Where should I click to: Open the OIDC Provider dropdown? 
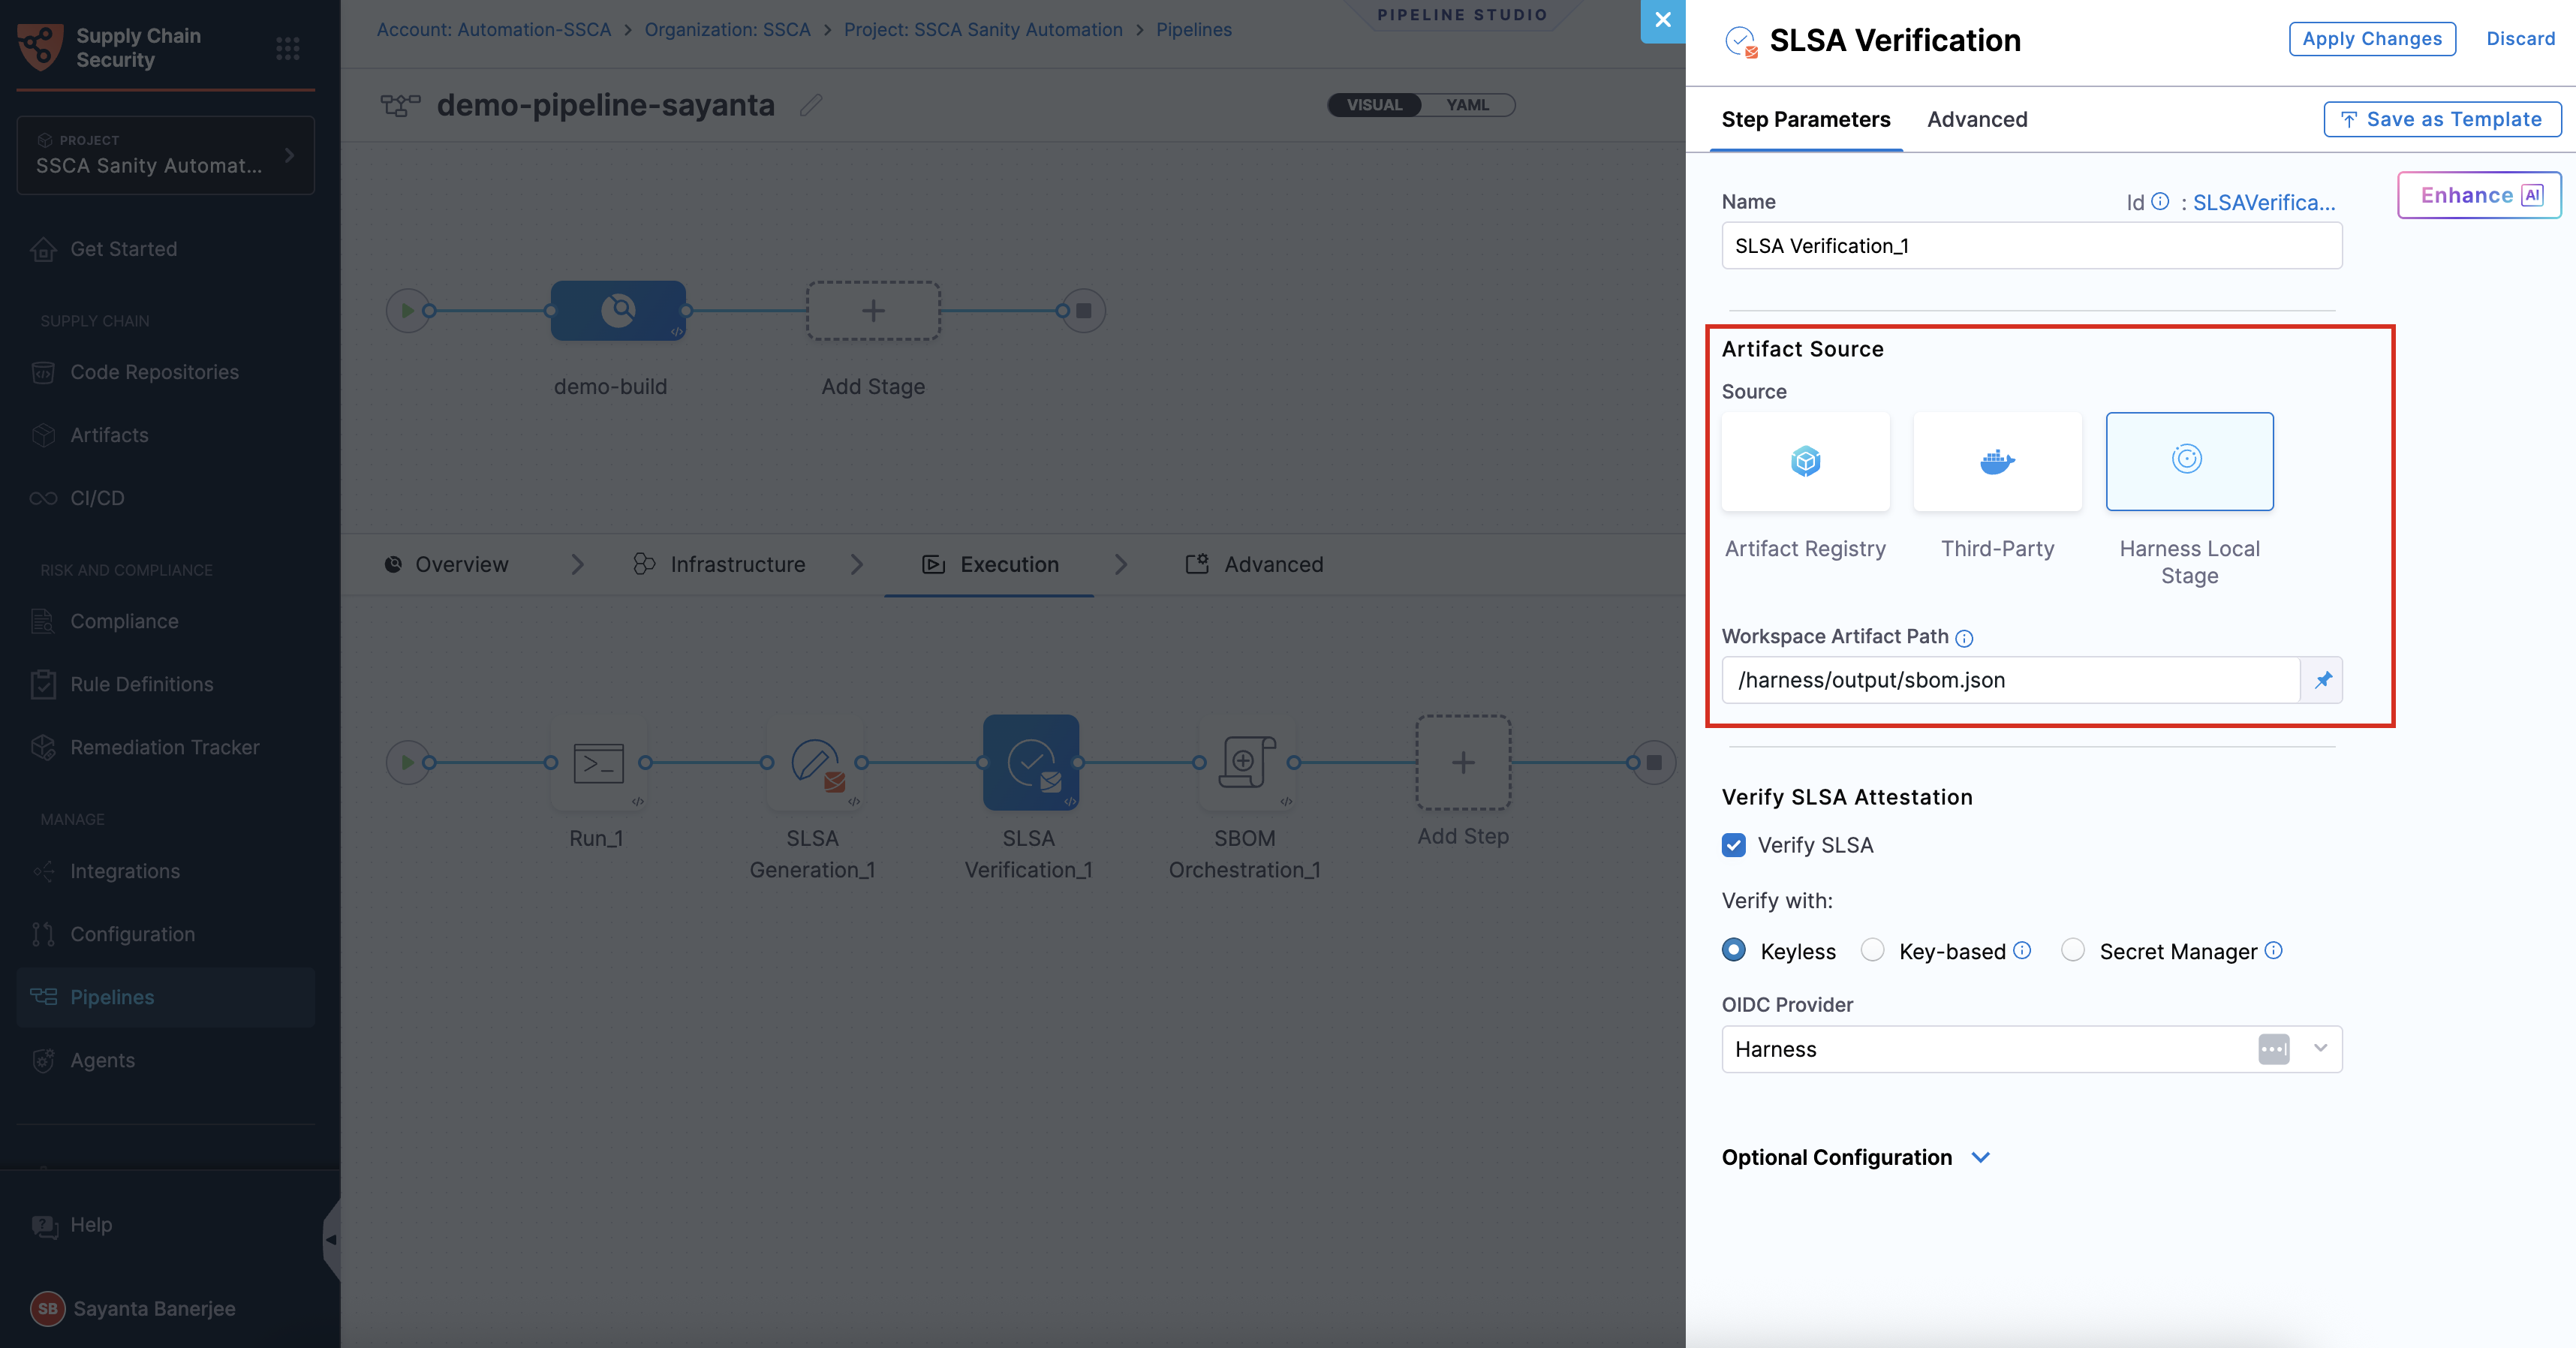coord(2319,1049)
